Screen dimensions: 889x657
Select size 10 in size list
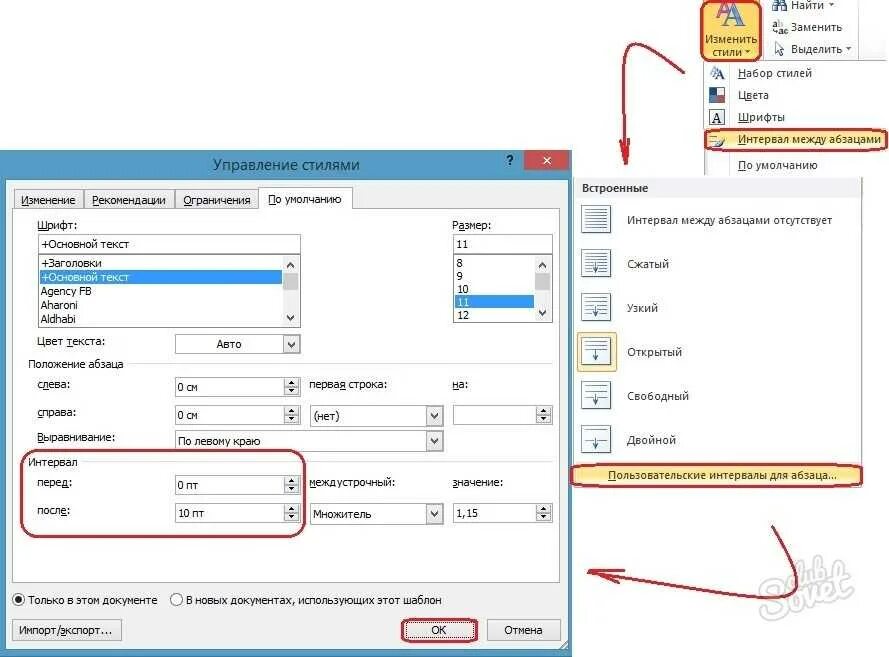click(x=494, y=289)
